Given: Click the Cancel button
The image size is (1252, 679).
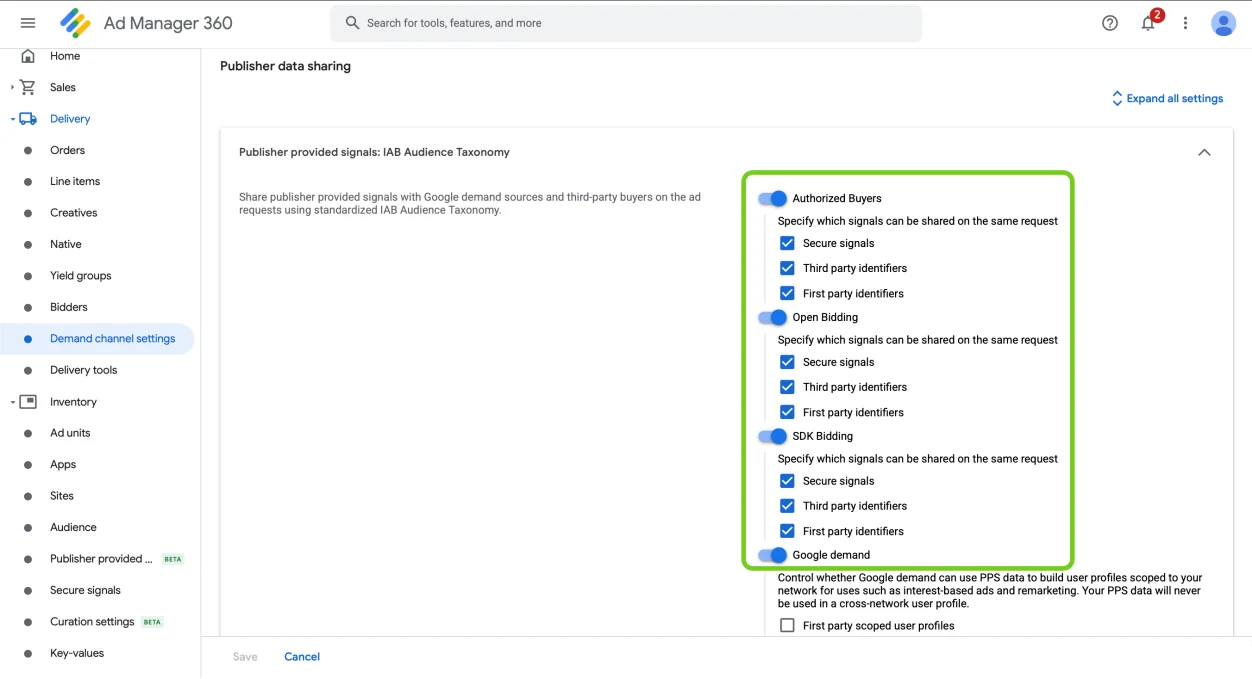Looking at the screenshot, I should (302, 657).
